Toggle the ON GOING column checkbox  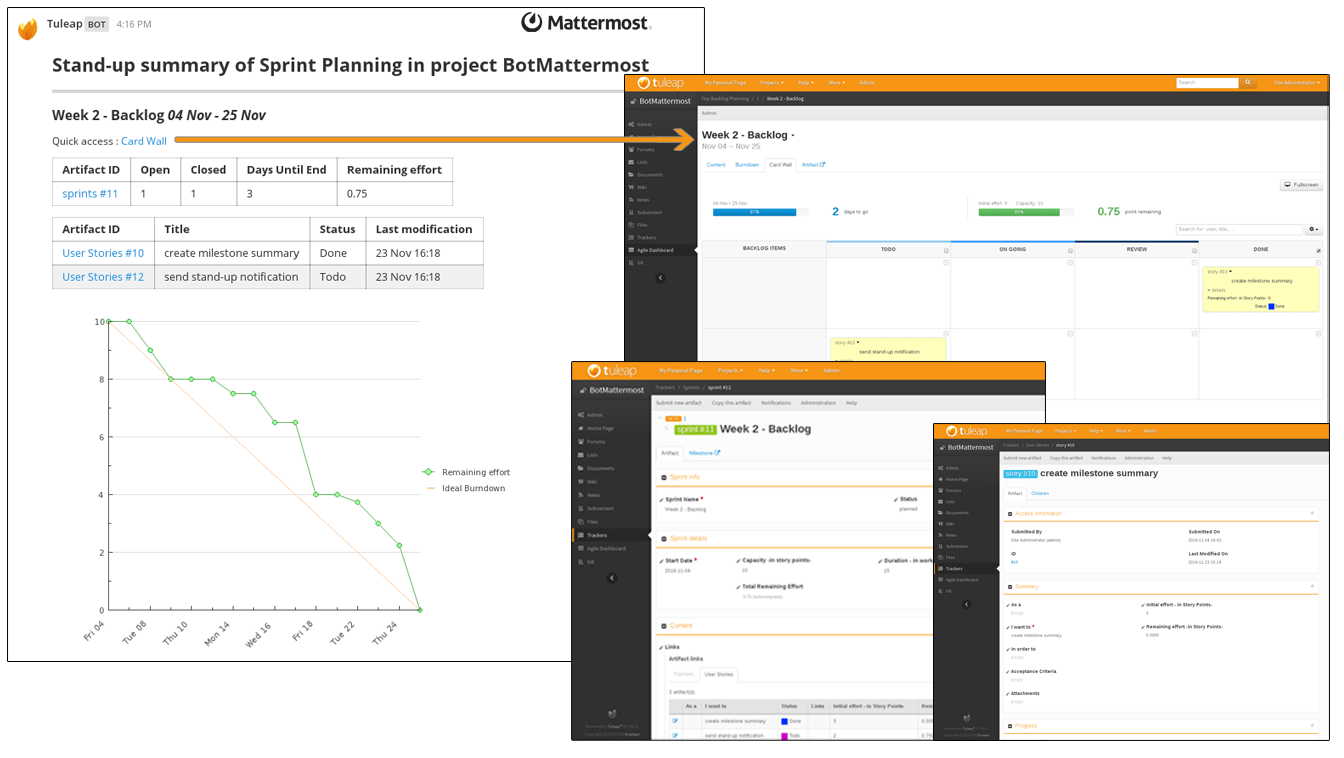[x=1069, y=250]
